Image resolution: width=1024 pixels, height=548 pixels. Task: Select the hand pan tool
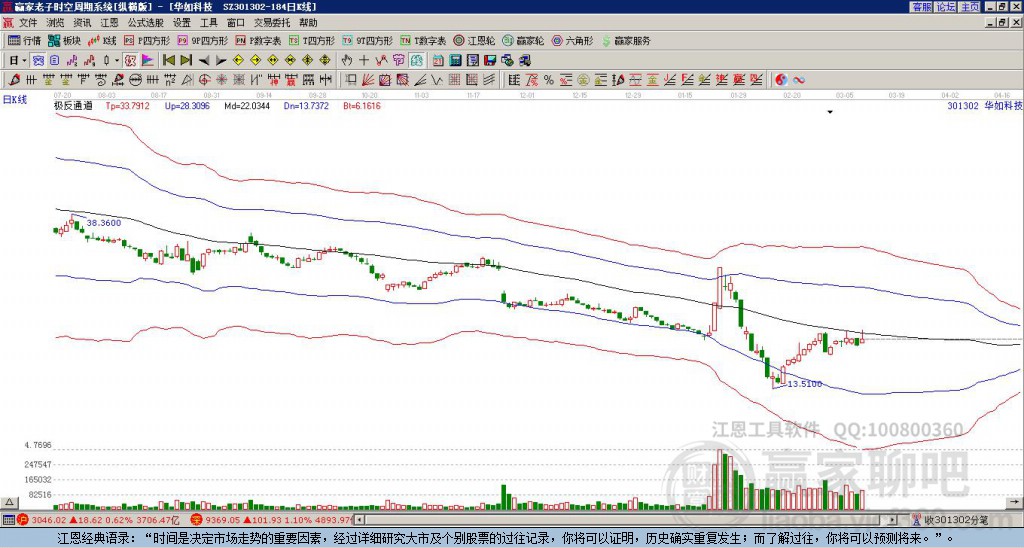(x=346, y=61)
